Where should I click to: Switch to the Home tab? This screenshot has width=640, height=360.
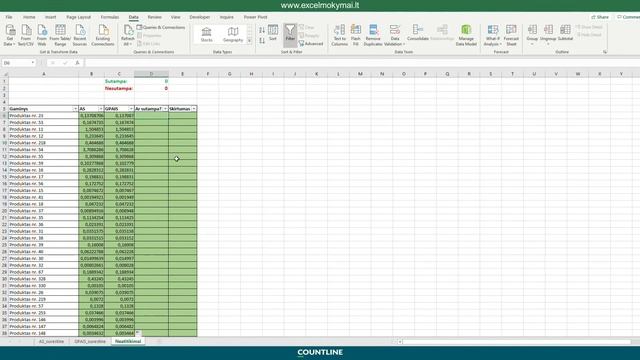tap(29, 17)
